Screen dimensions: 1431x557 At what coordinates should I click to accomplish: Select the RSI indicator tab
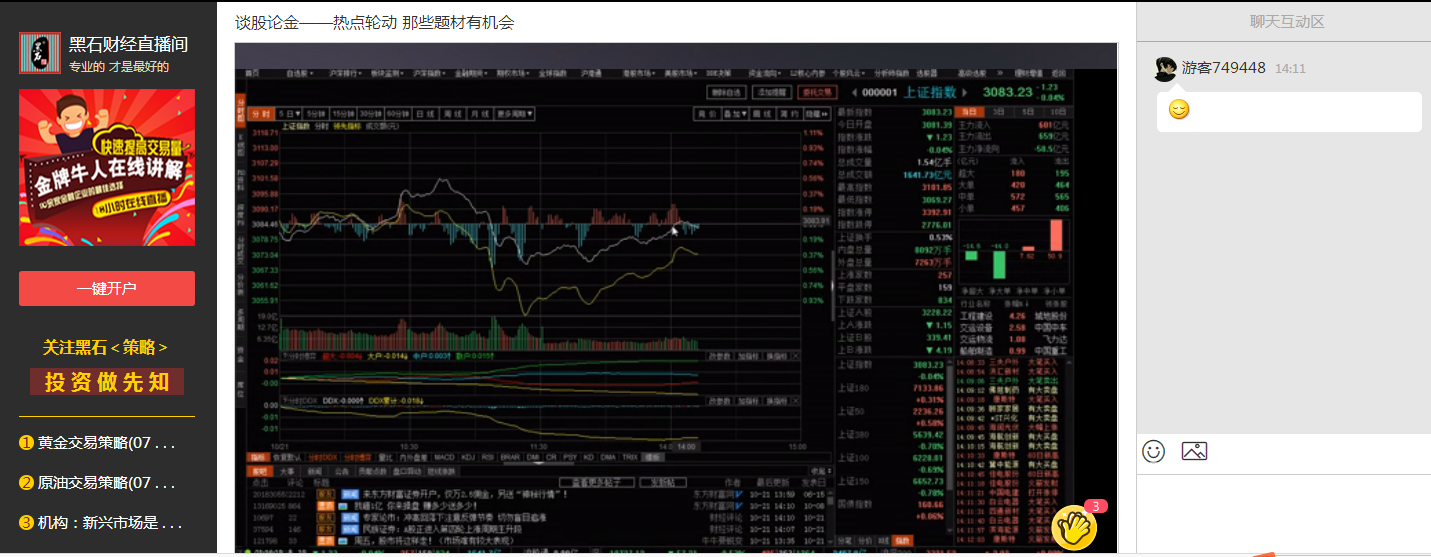click(x=487, y=457)
